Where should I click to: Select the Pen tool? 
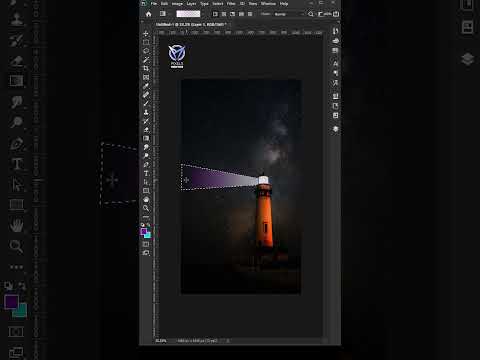[x=146, y=164]
